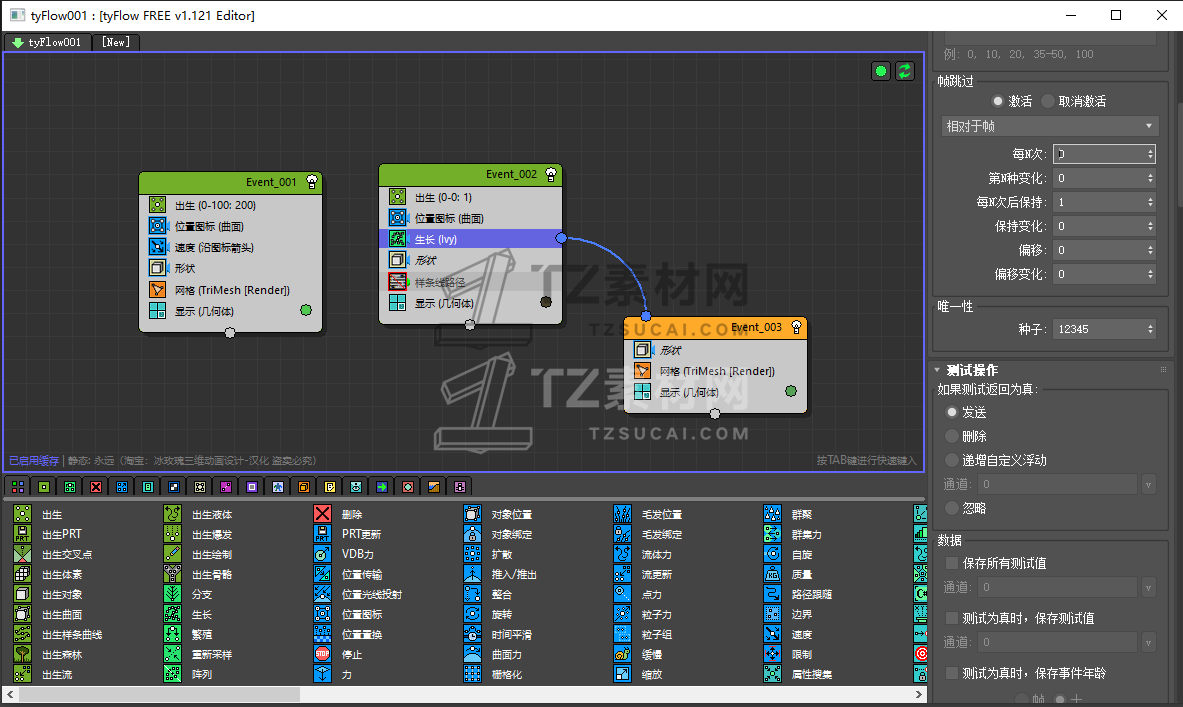Screen dimensions: 1183x707
Task: Click the Event_002 title bar
Action: [470, 174]
